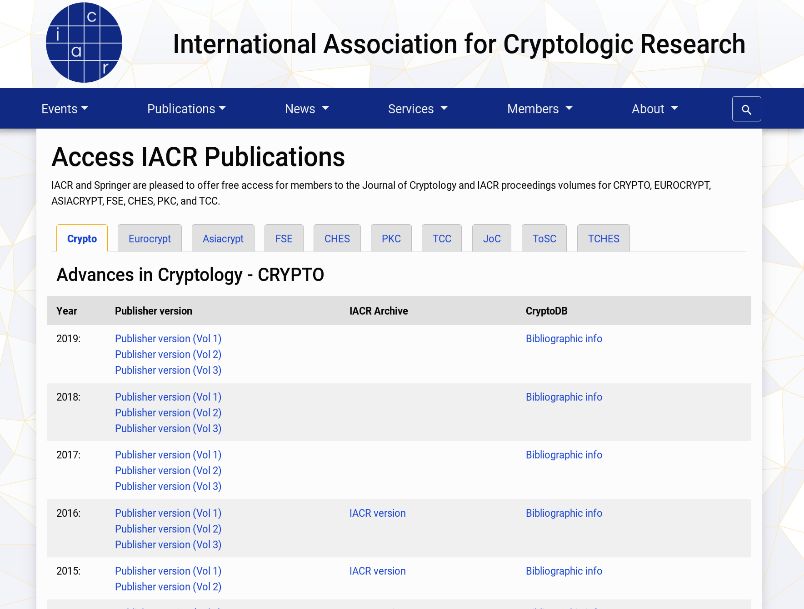Click the 2019: year cell

point(69,338)
